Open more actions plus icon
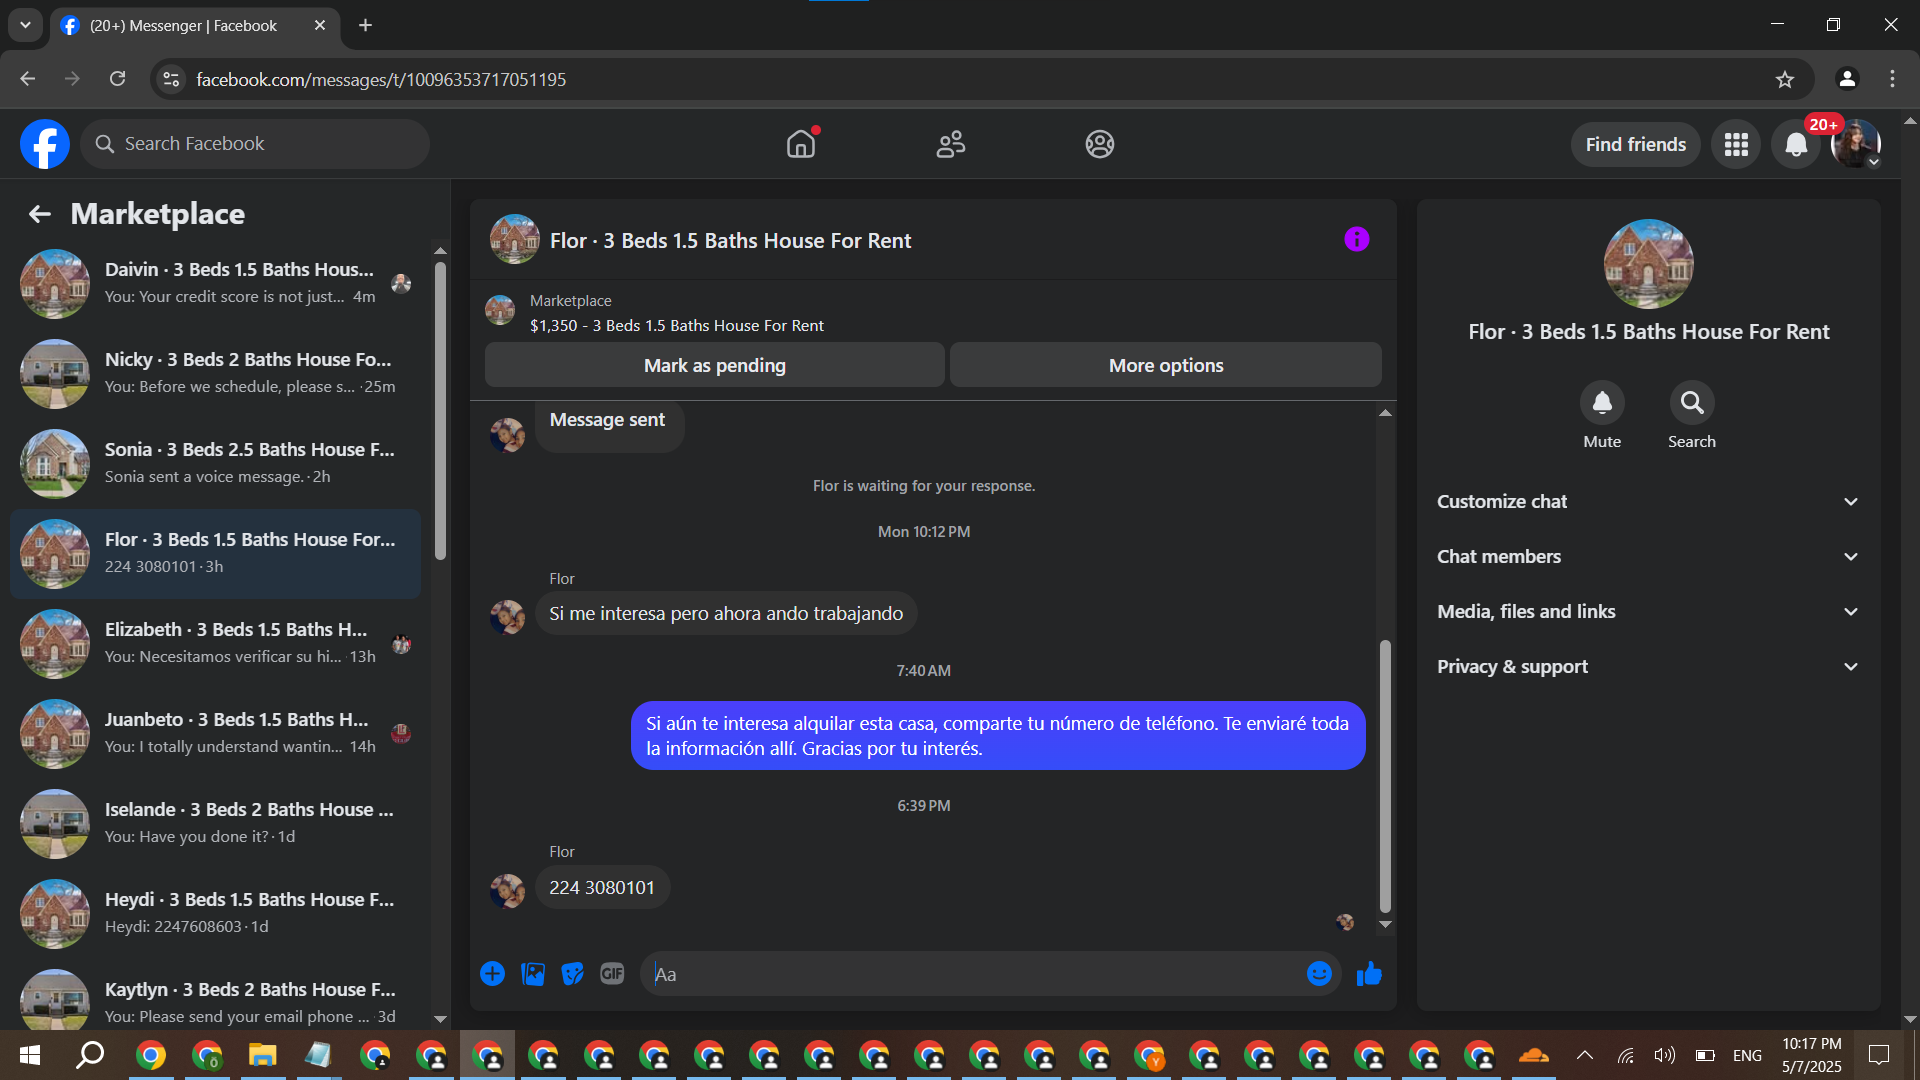The width and height of the screenshot is (1920, 1080). [492, 974]
